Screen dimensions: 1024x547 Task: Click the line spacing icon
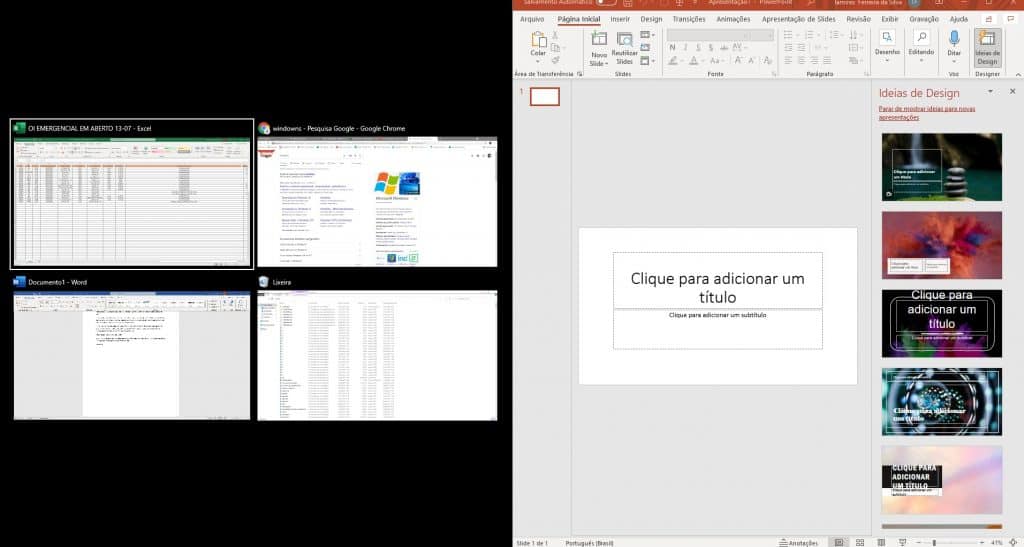[834, 35]
